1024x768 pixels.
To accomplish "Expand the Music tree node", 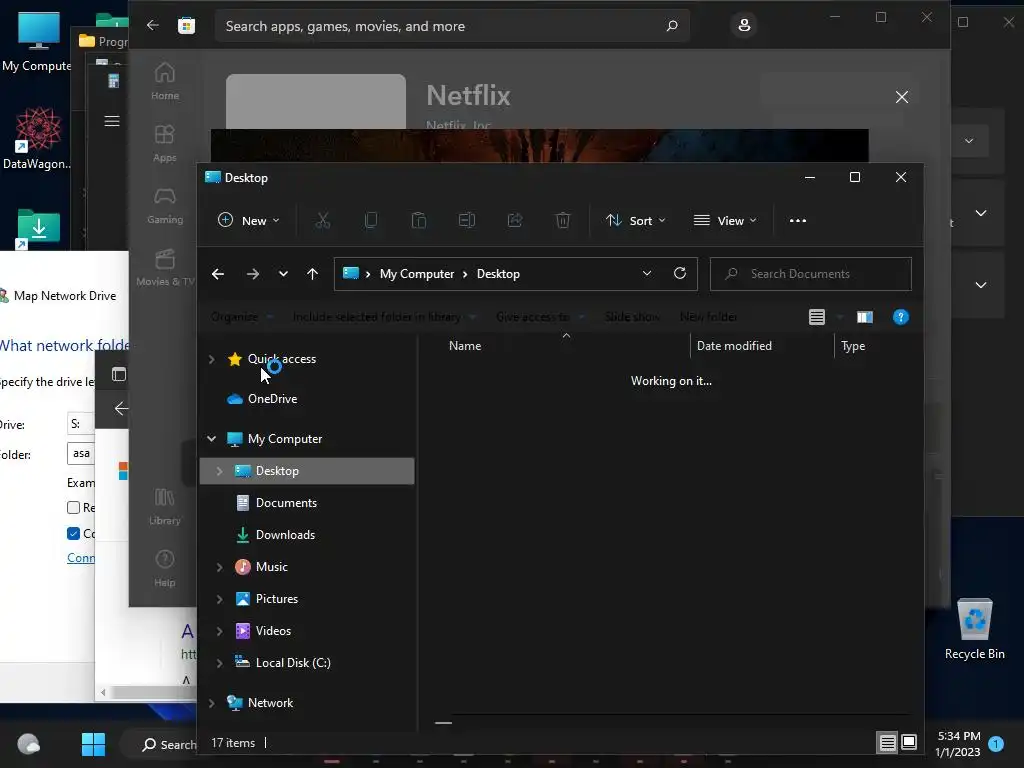I will click(x=219, y=567).
